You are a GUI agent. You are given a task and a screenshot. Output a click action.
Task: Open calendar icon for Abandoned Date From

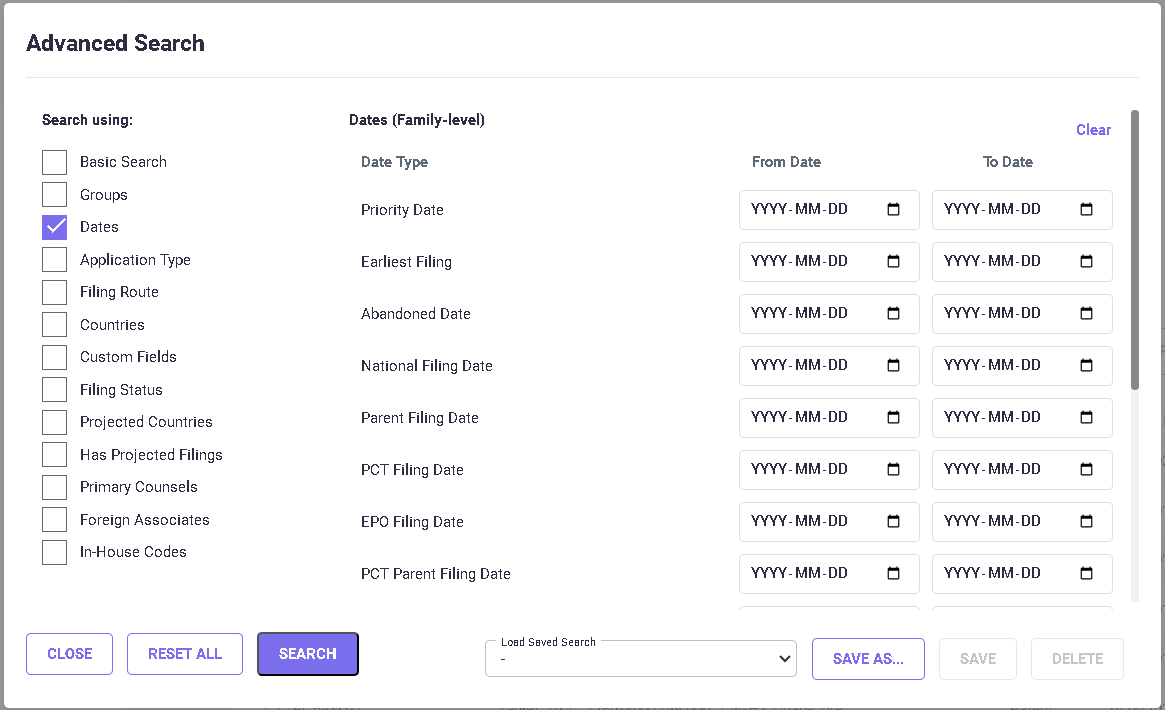click(893, 314)
